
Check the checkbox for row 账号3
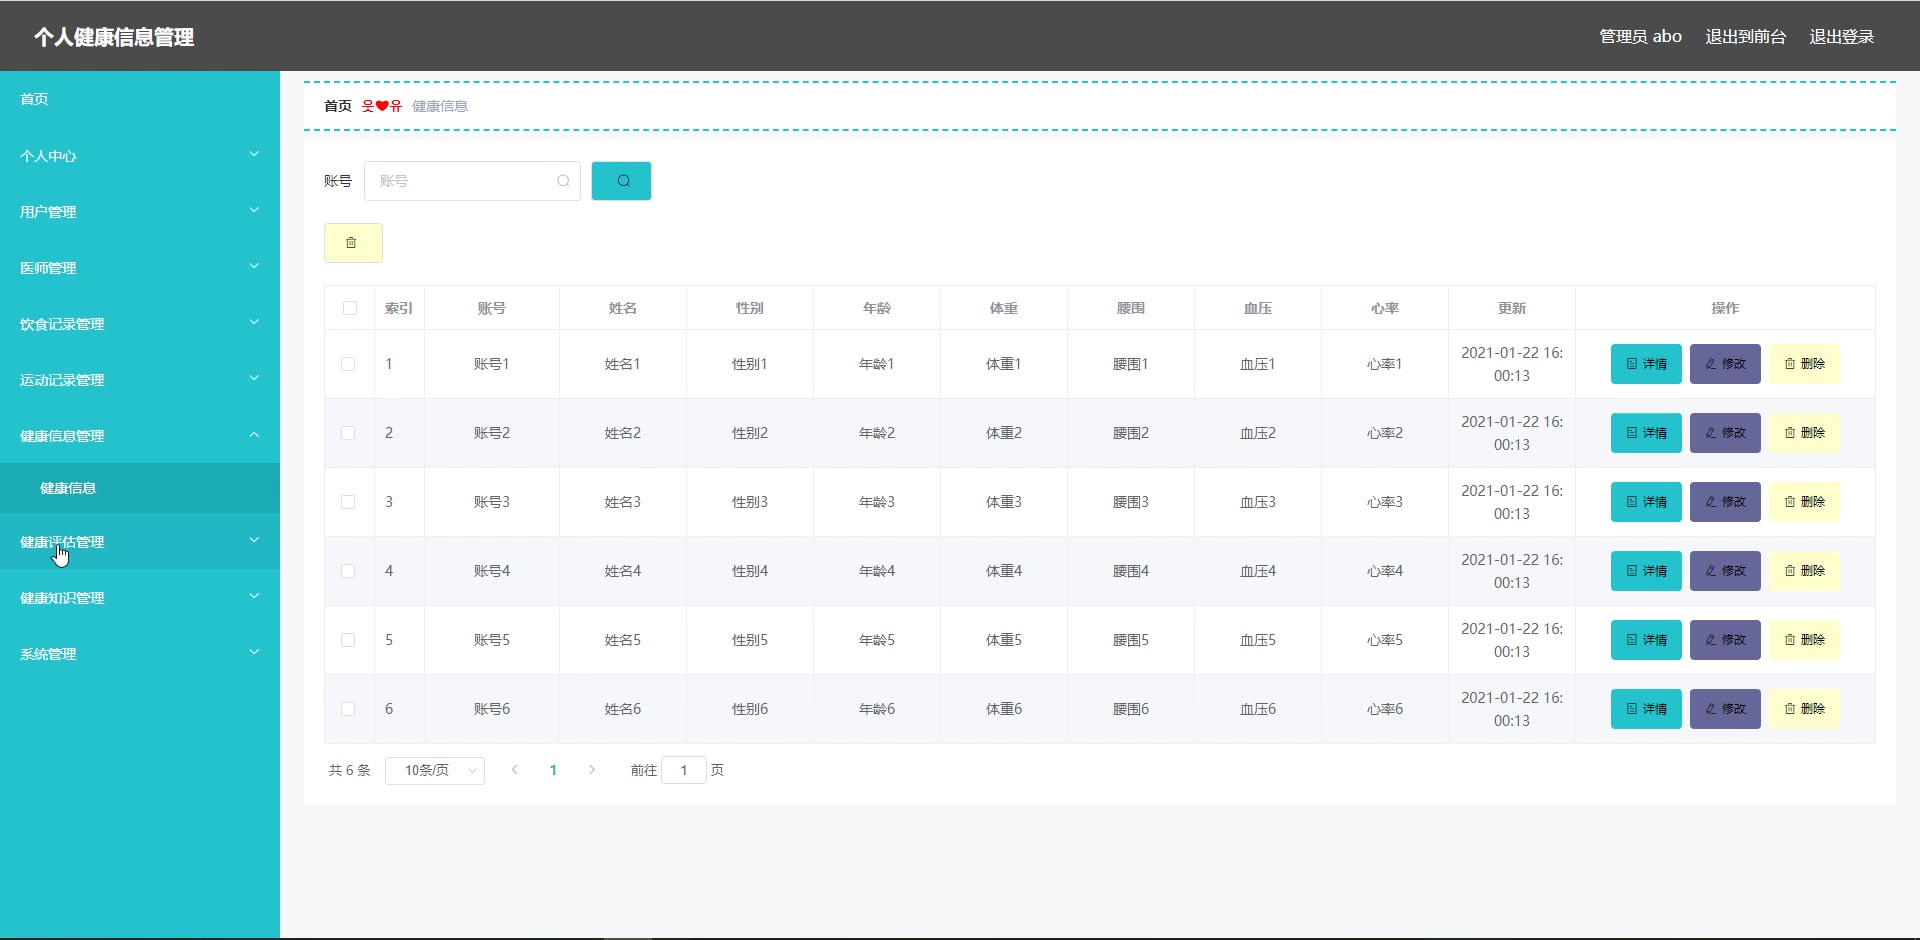tap(348, 502)
